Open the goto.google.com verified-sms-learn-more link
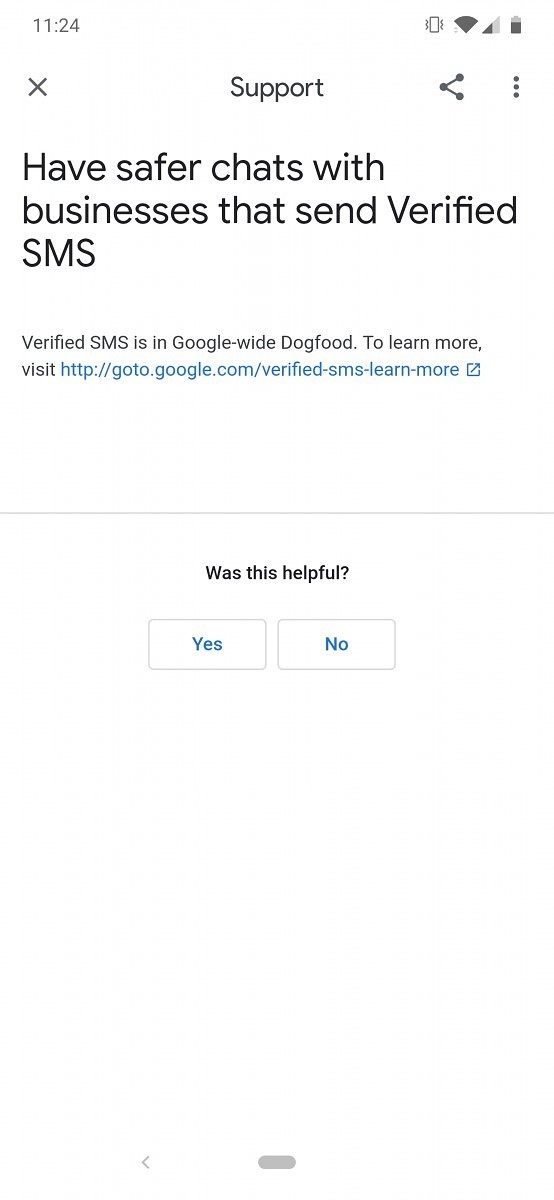 pos(260,370)
